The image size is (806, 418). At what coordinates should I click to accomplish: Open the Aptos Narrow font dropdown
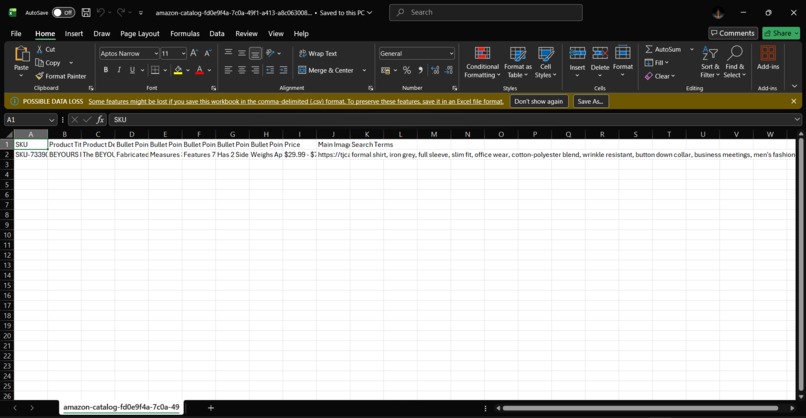[x=156, y=53]
